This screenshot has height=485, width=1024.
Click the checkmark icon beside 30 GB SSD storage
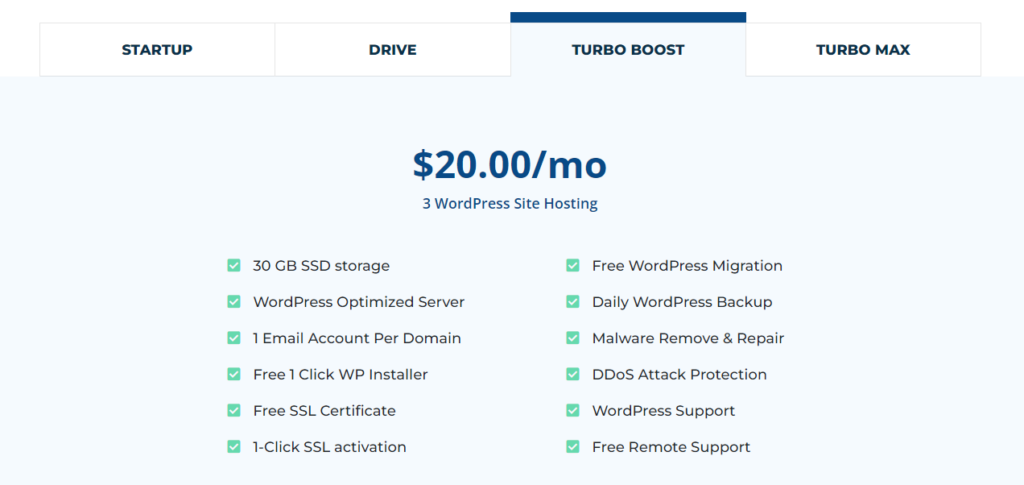[234, 266]
